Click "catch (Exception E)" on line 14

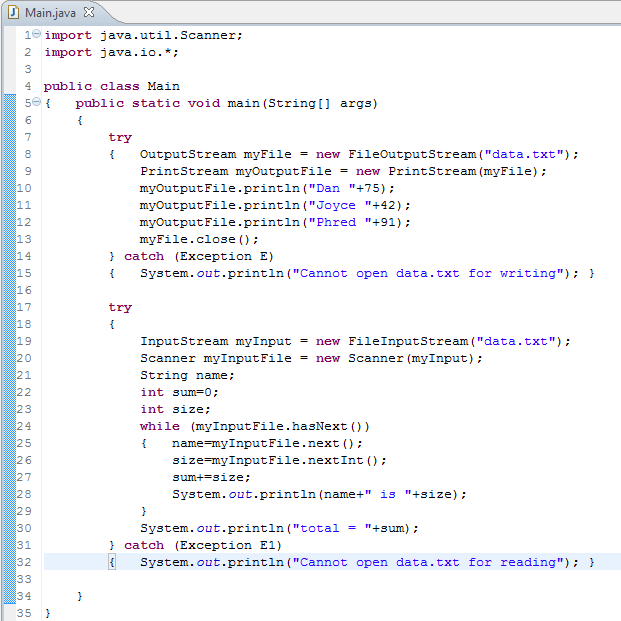pyautogui.click(x=199, y=256)
